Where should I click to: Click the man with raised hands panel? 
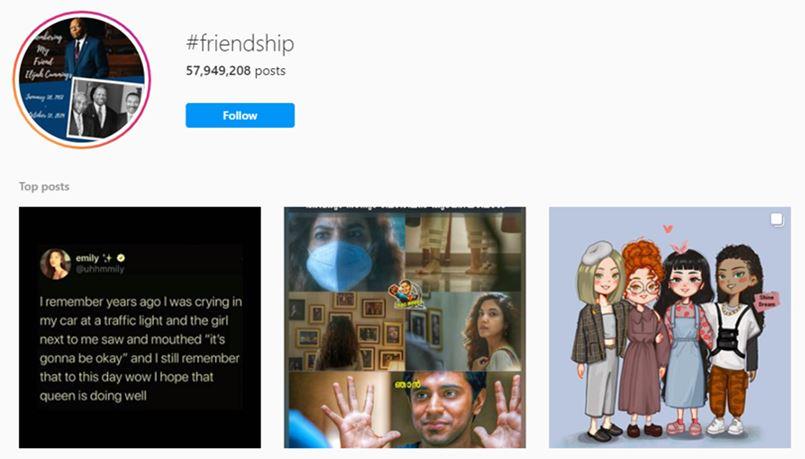pyautogui.click(x=406, y=410)
